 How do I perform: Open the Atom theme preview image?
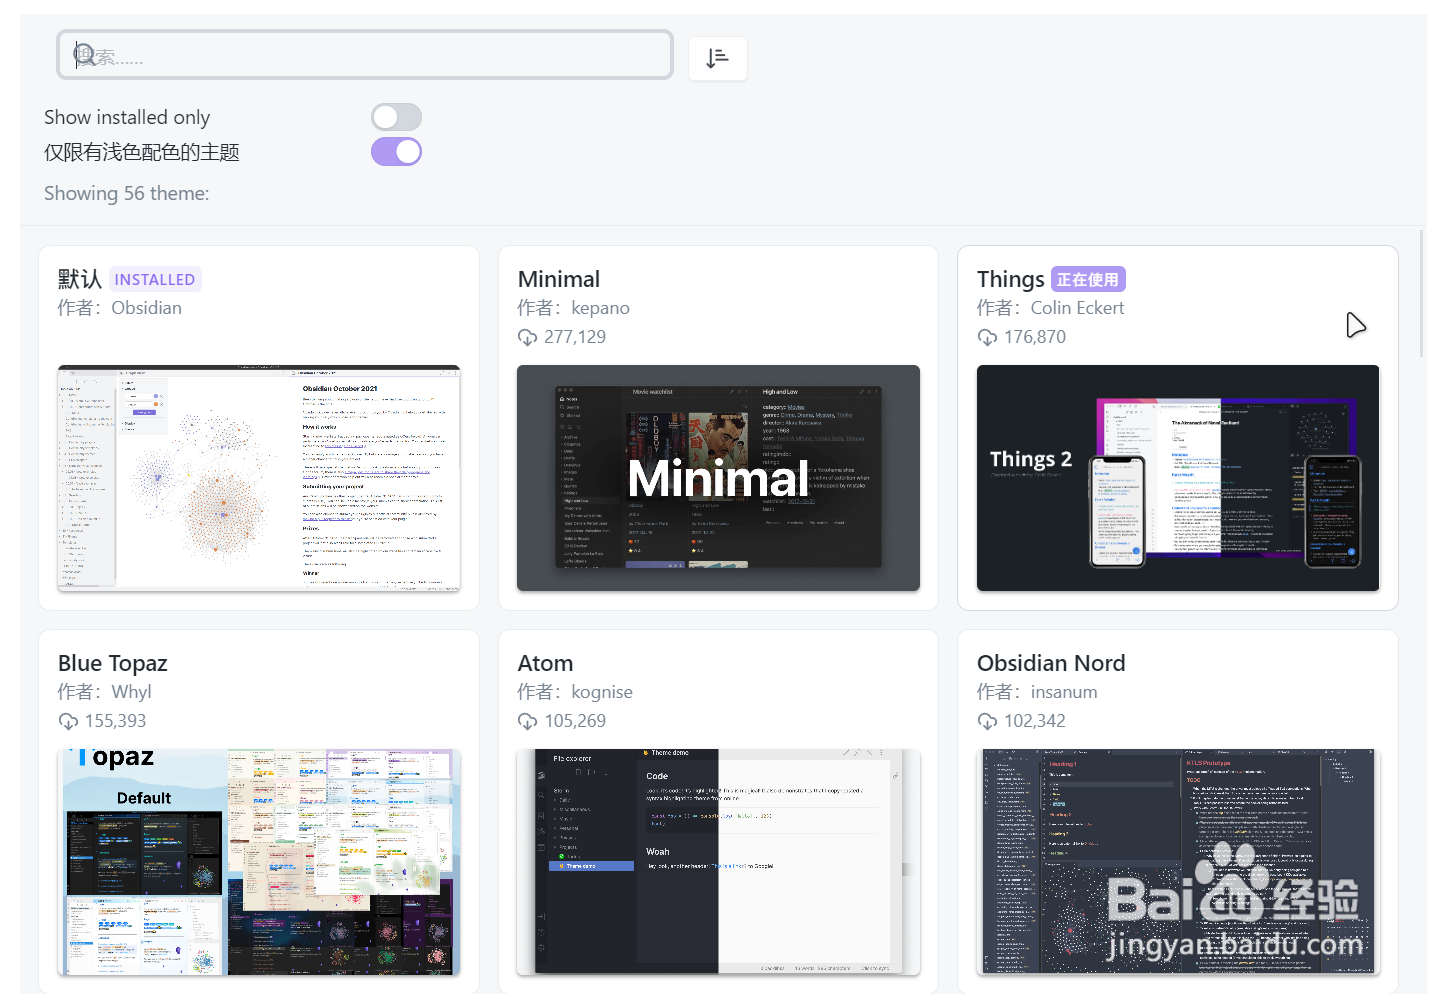718,862
